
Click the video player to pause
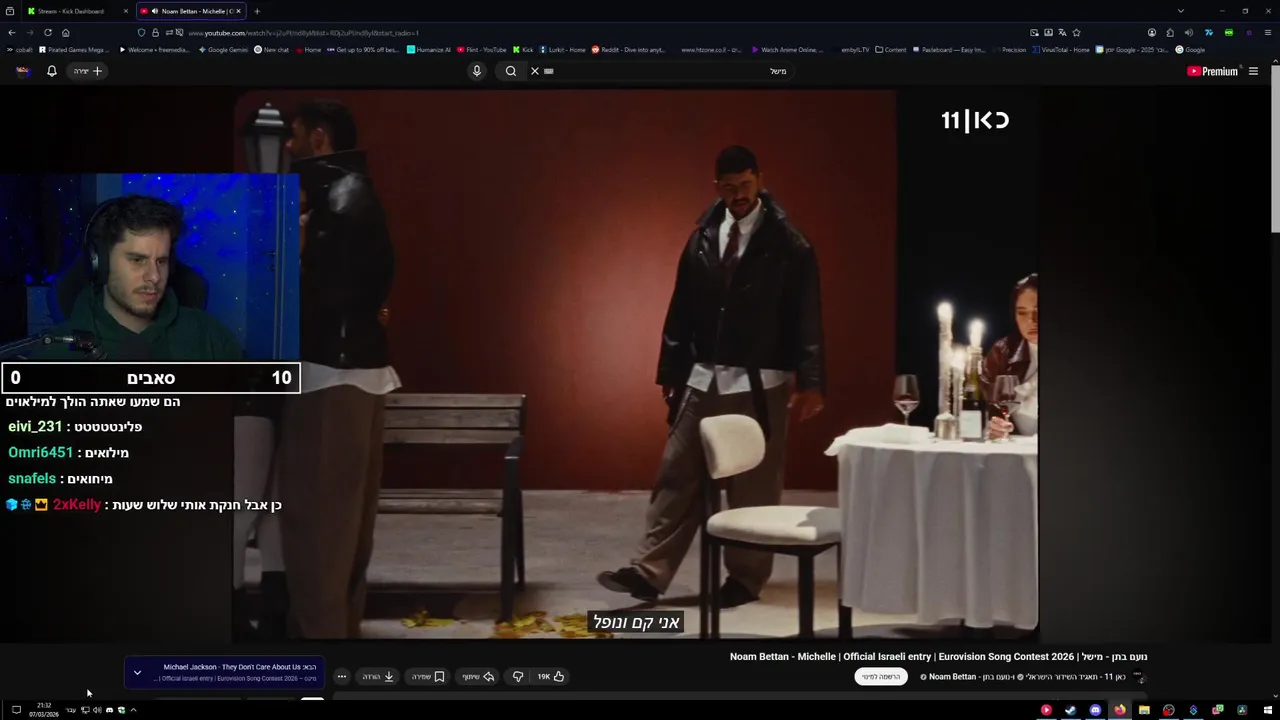coord(636,364)
